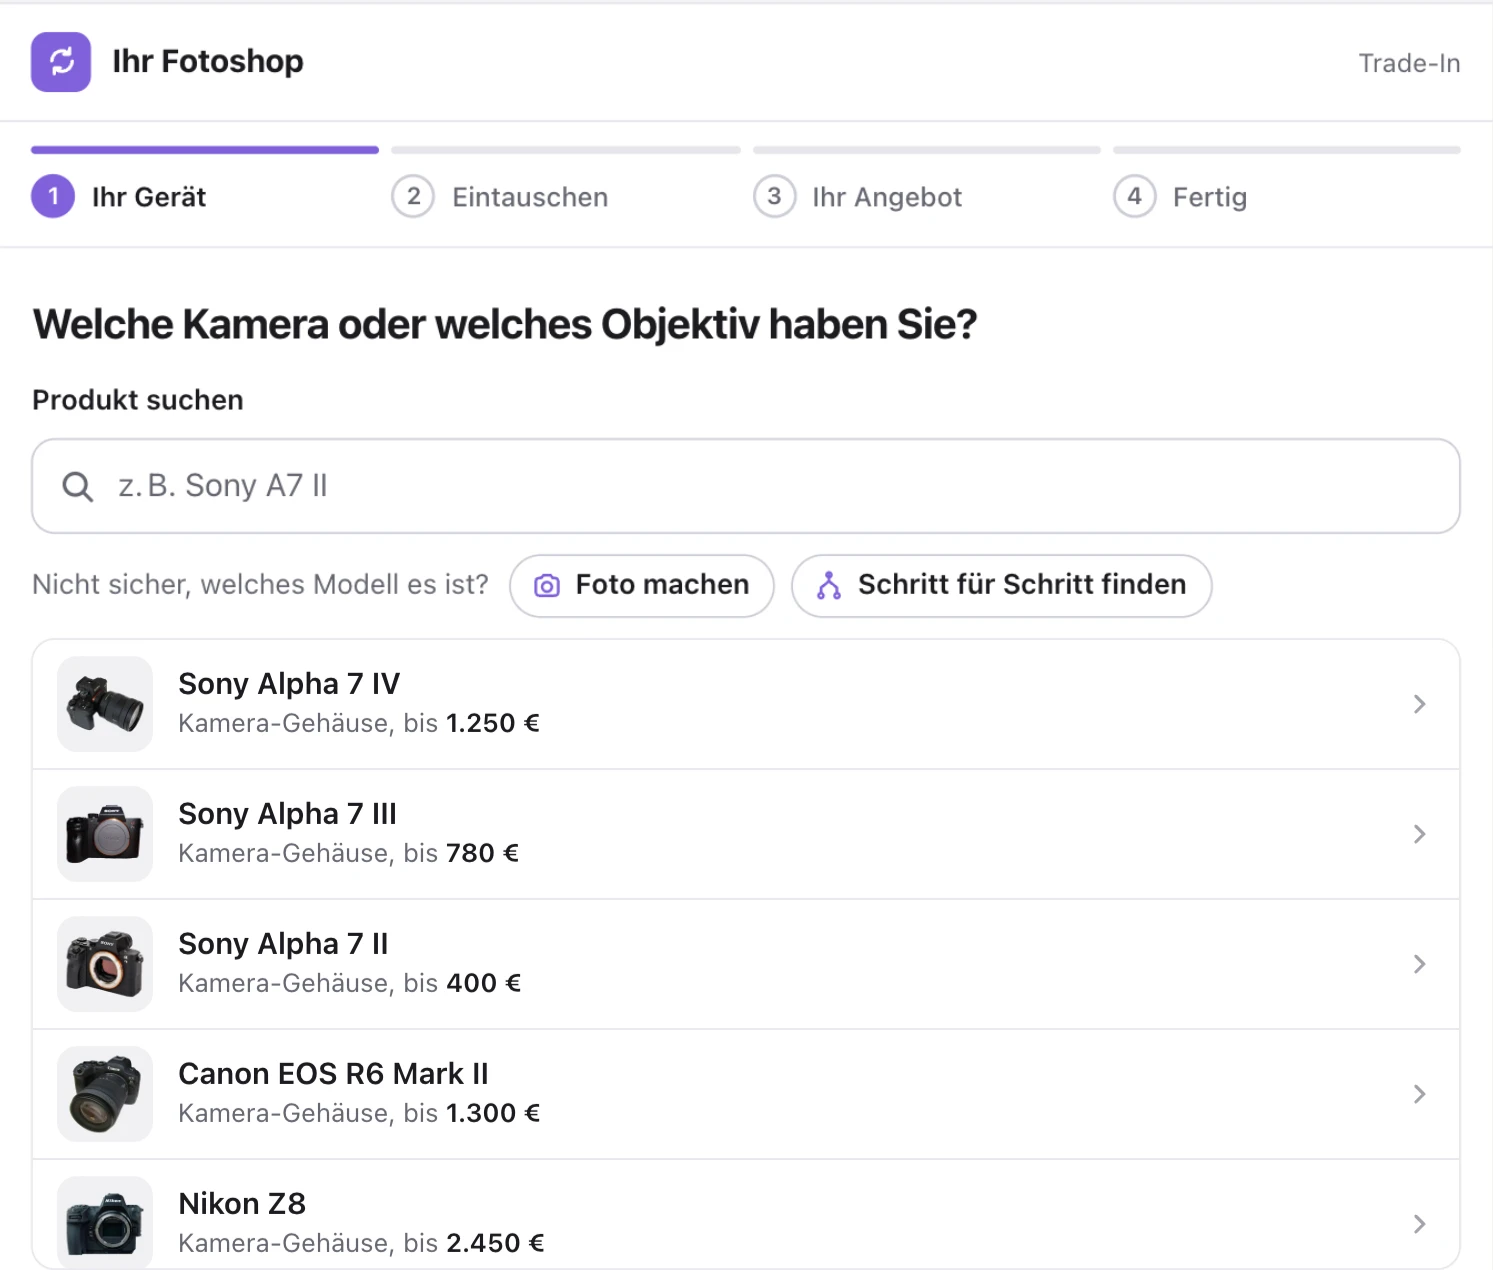Select the Sony Alpha 7 III thumbnail

click(105, 834)
